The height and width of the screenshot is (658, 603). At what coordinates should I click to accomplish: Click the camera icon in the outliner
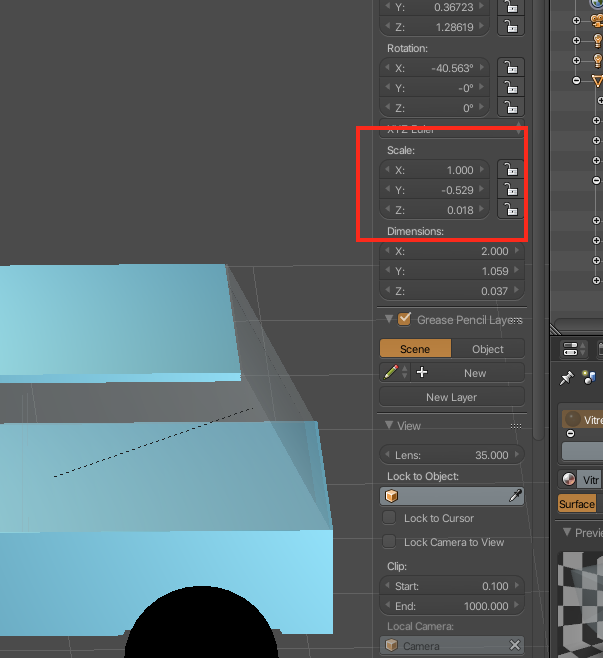597,20
